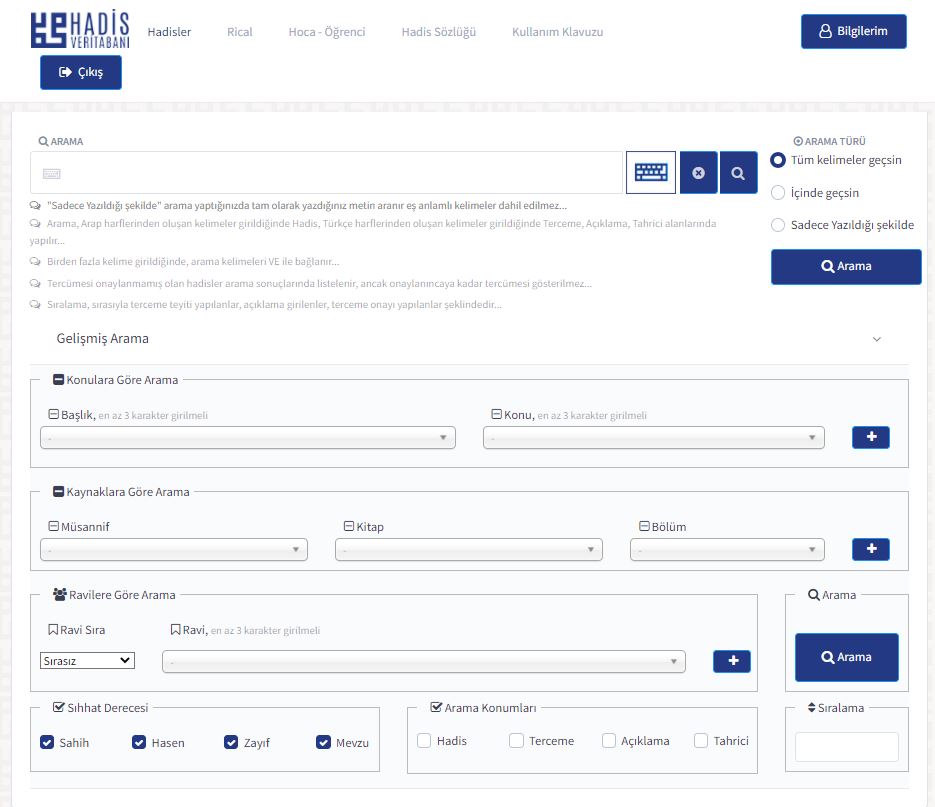Open the Müsannif dropdown
The height and width of the screenshot is (807, 935).
point(174,549)
